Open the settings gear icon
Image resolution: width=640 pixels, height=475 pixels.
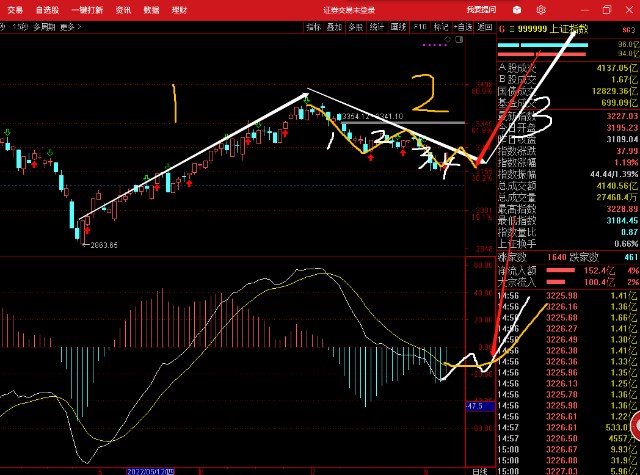[541, 10]
